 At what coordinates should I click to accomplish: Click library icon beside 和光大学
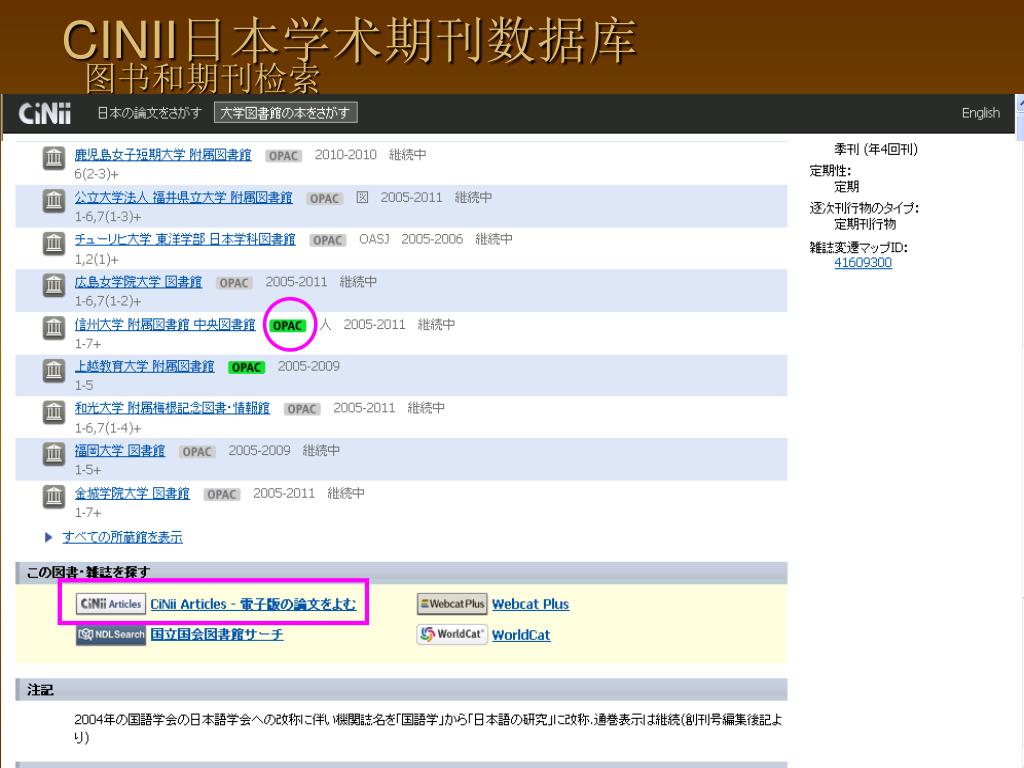tap(54, 411)
